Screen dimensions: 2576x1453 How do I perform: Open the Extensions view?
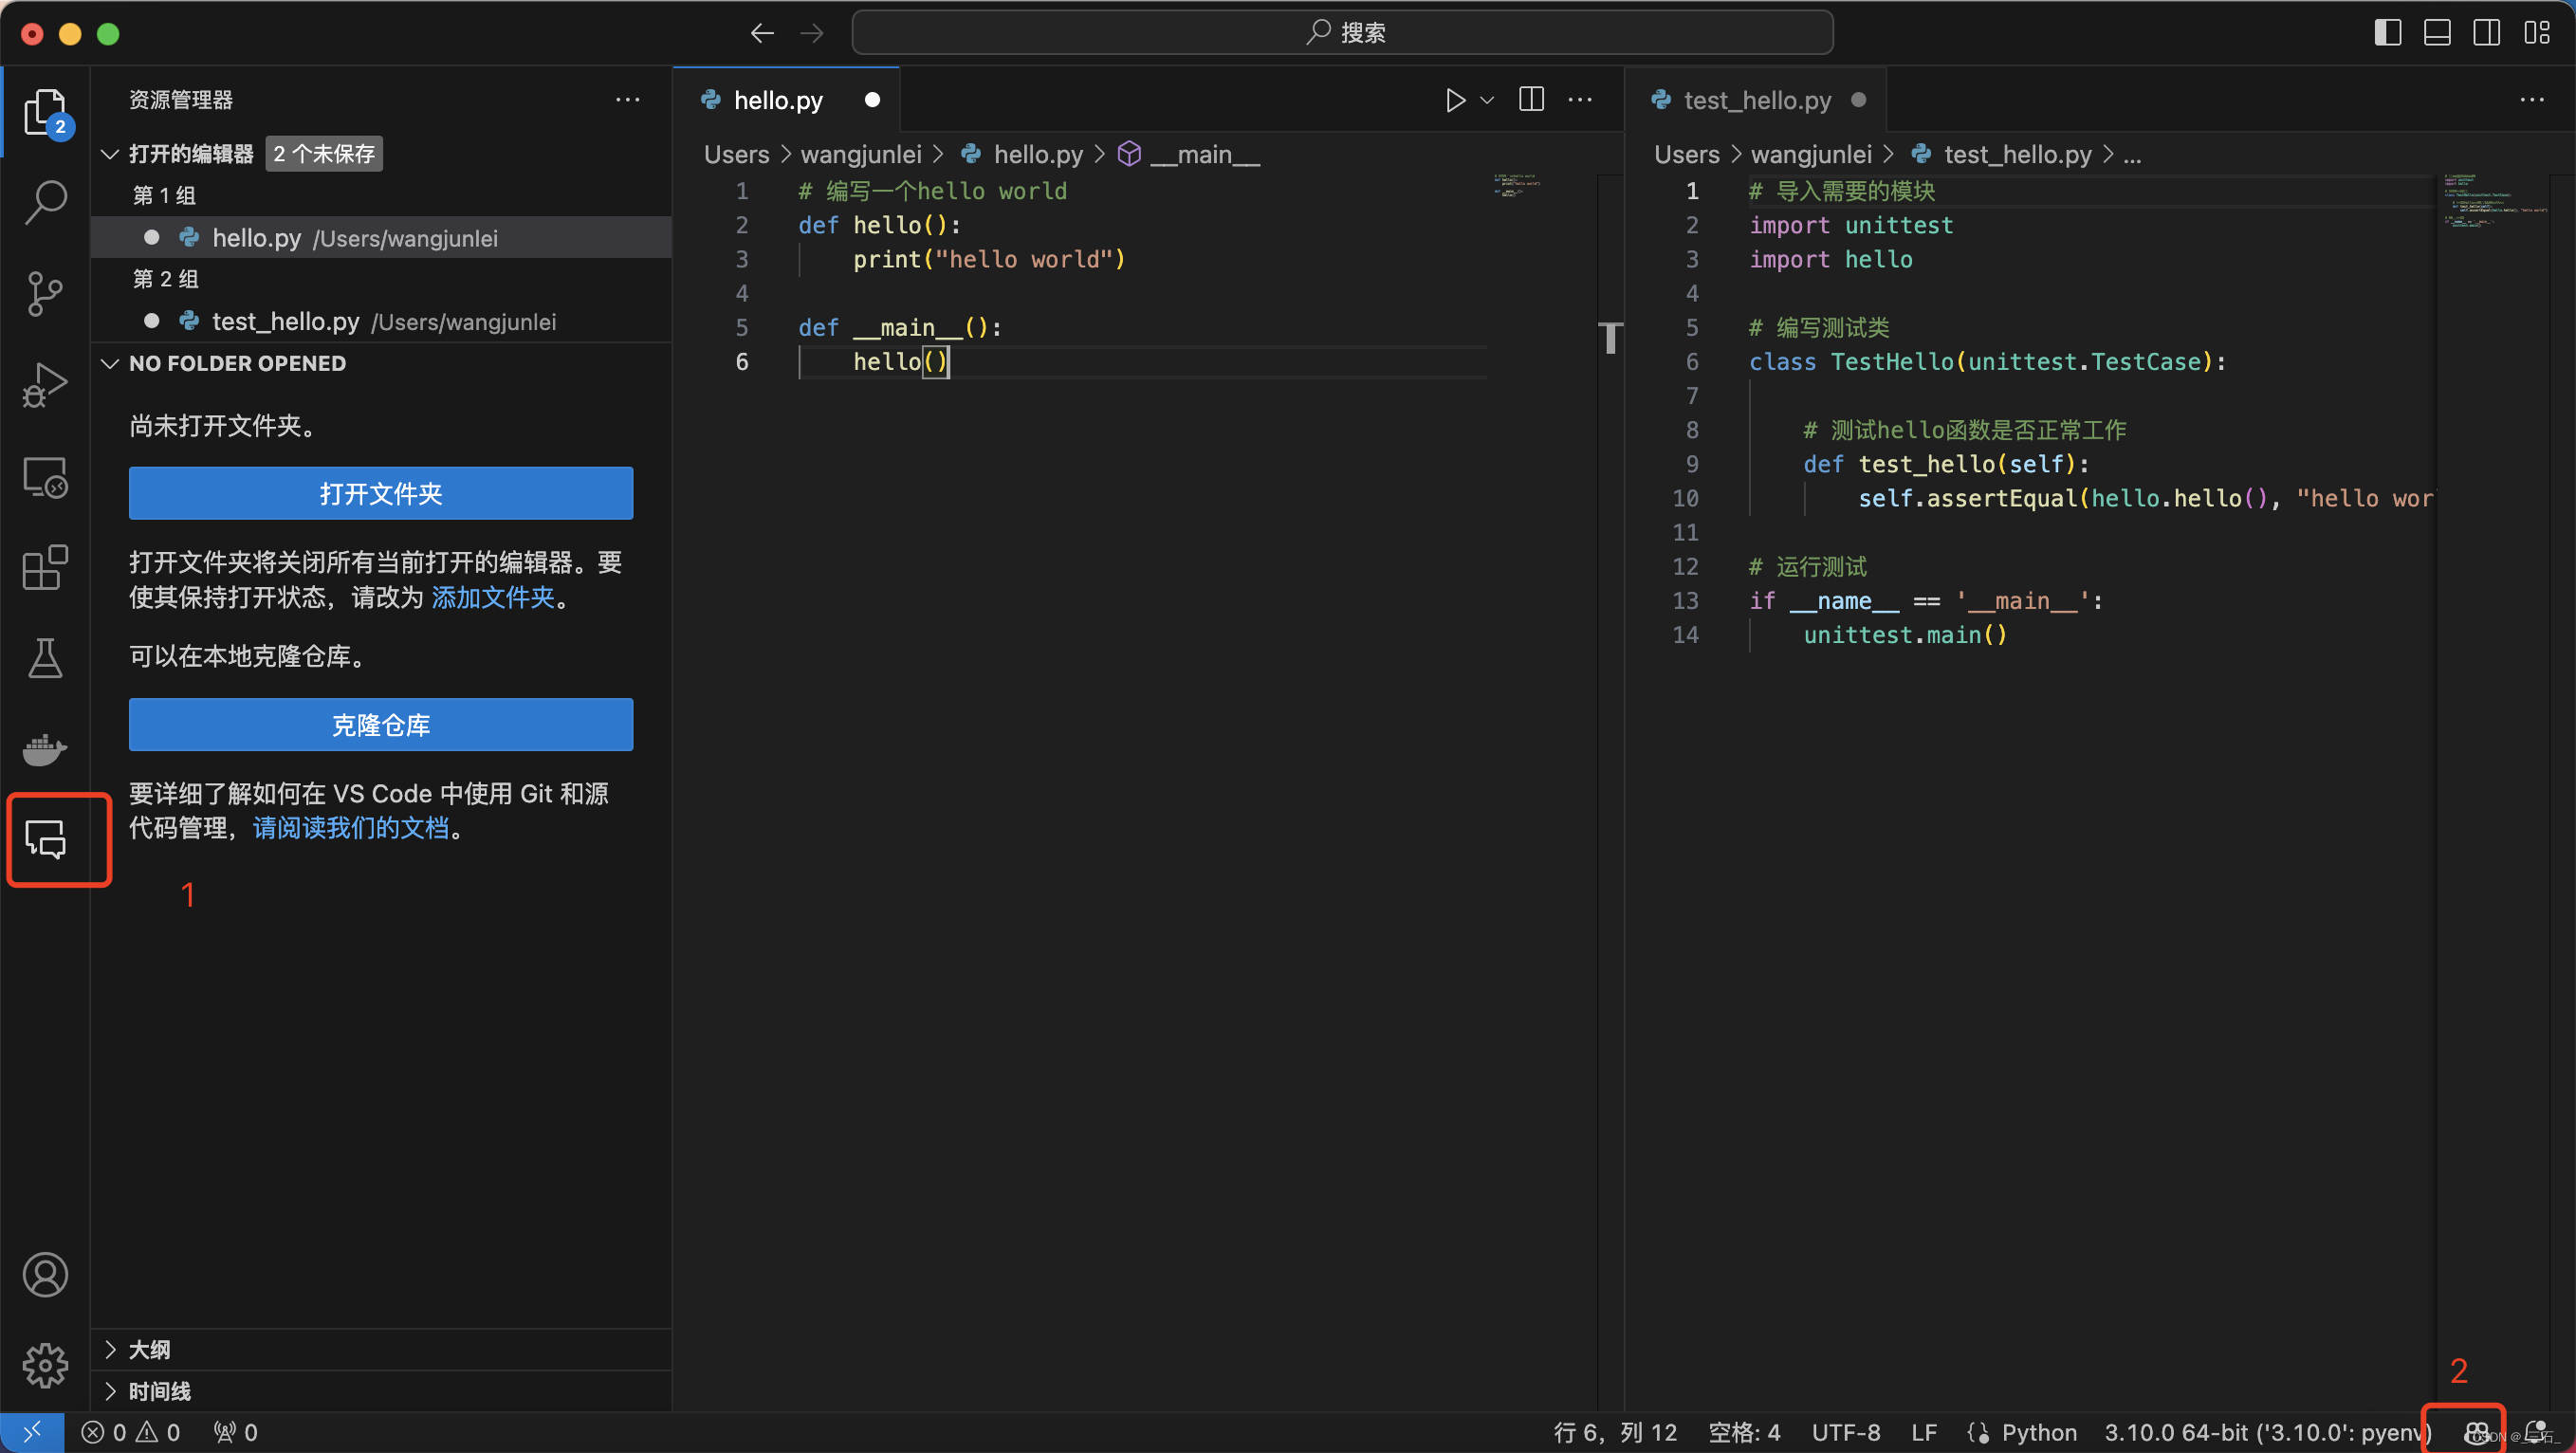tap(45, 567)
